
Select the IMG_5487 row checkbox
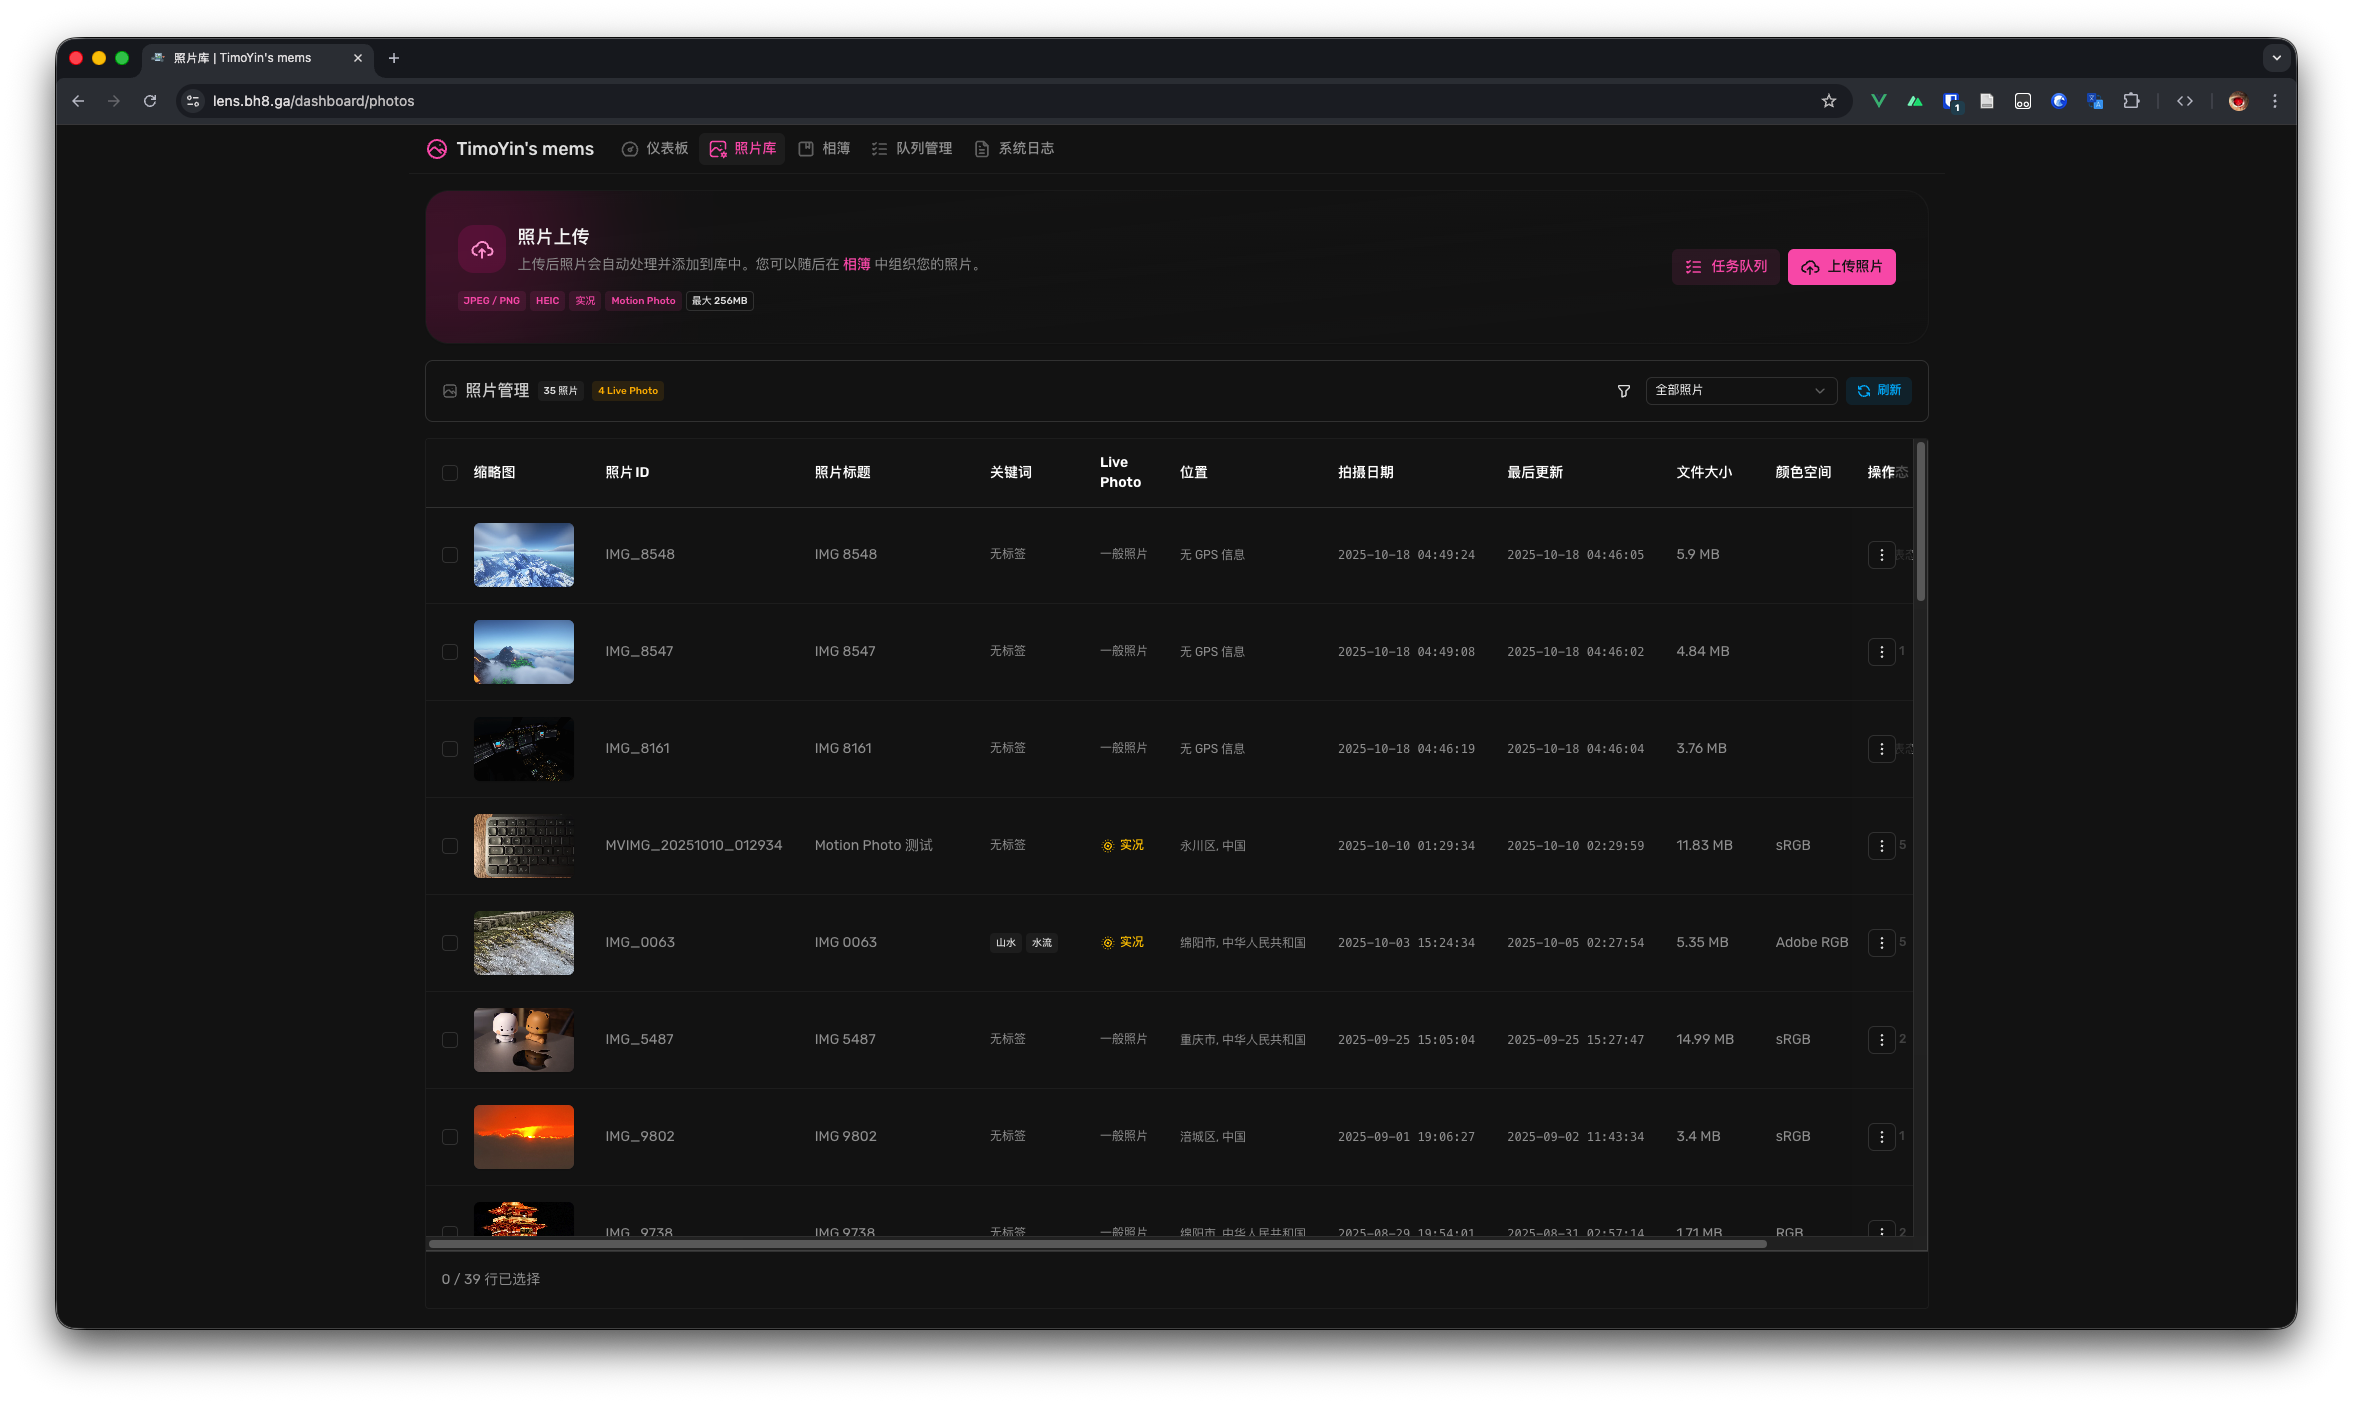[450, 1040]
